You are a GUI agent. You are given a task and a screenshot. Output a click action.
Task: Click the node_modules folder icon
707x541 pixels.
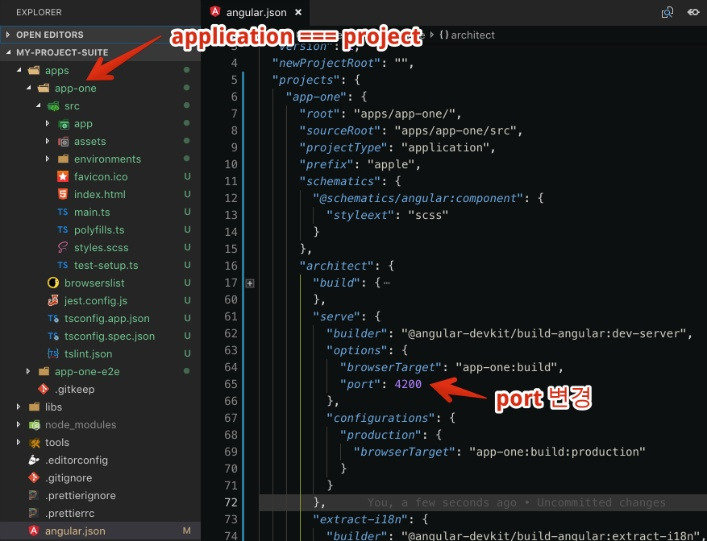click(x=34, y=425)
